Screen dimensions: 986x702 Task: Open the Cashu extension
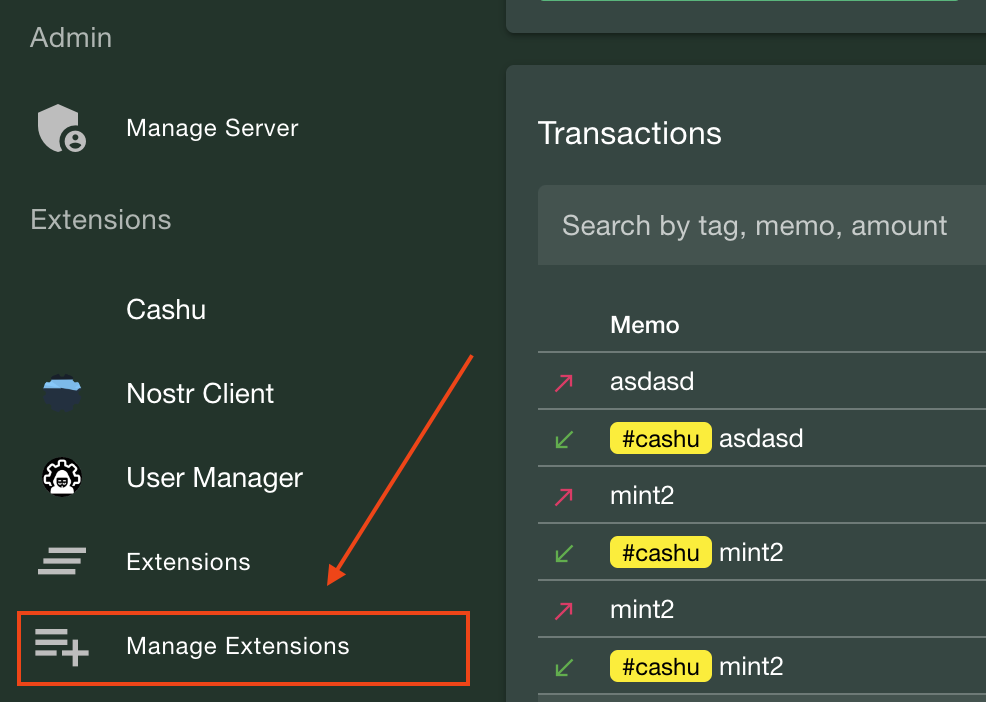click(166, 310)
